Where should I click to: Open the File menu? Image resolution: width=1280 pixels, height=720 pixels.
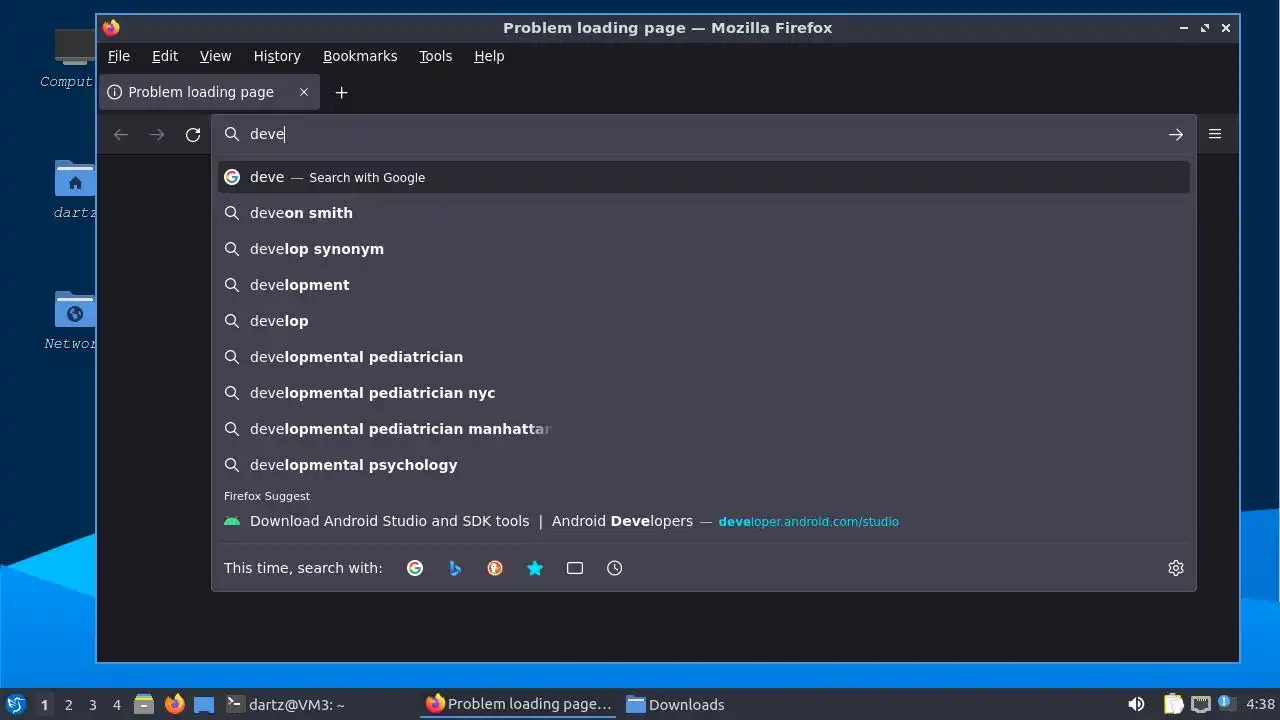(119, 56)
